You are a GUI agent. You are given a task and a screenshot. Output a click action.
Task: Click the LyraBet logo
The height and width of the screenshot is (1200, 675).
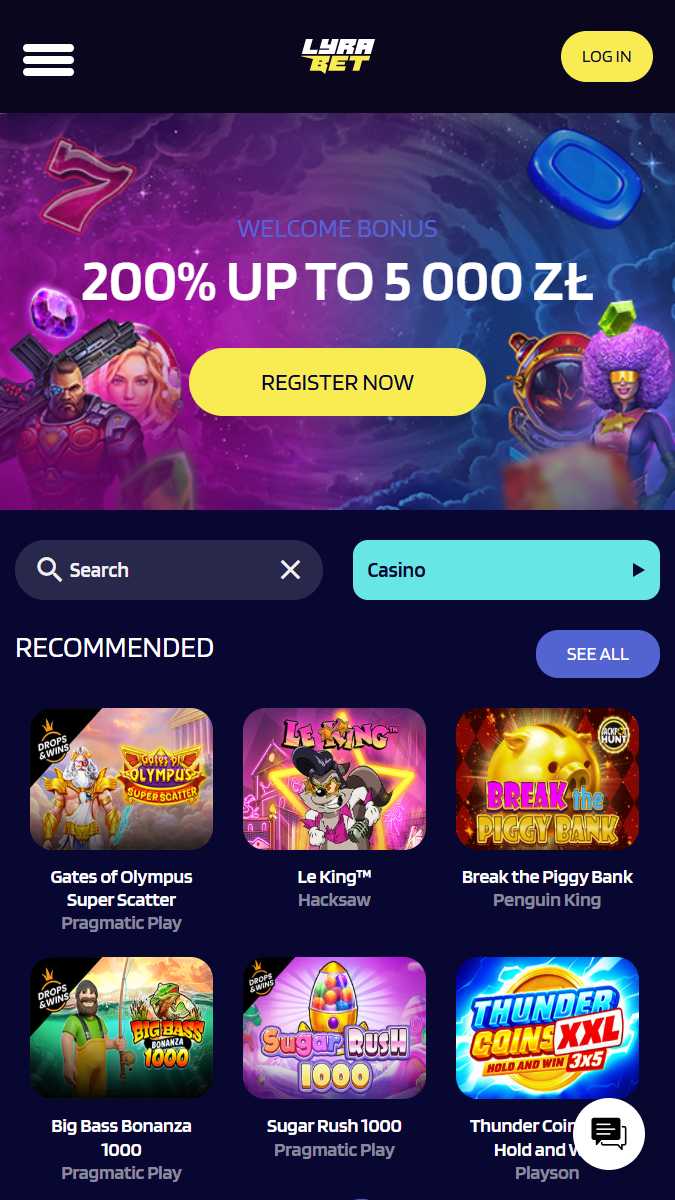338,56
